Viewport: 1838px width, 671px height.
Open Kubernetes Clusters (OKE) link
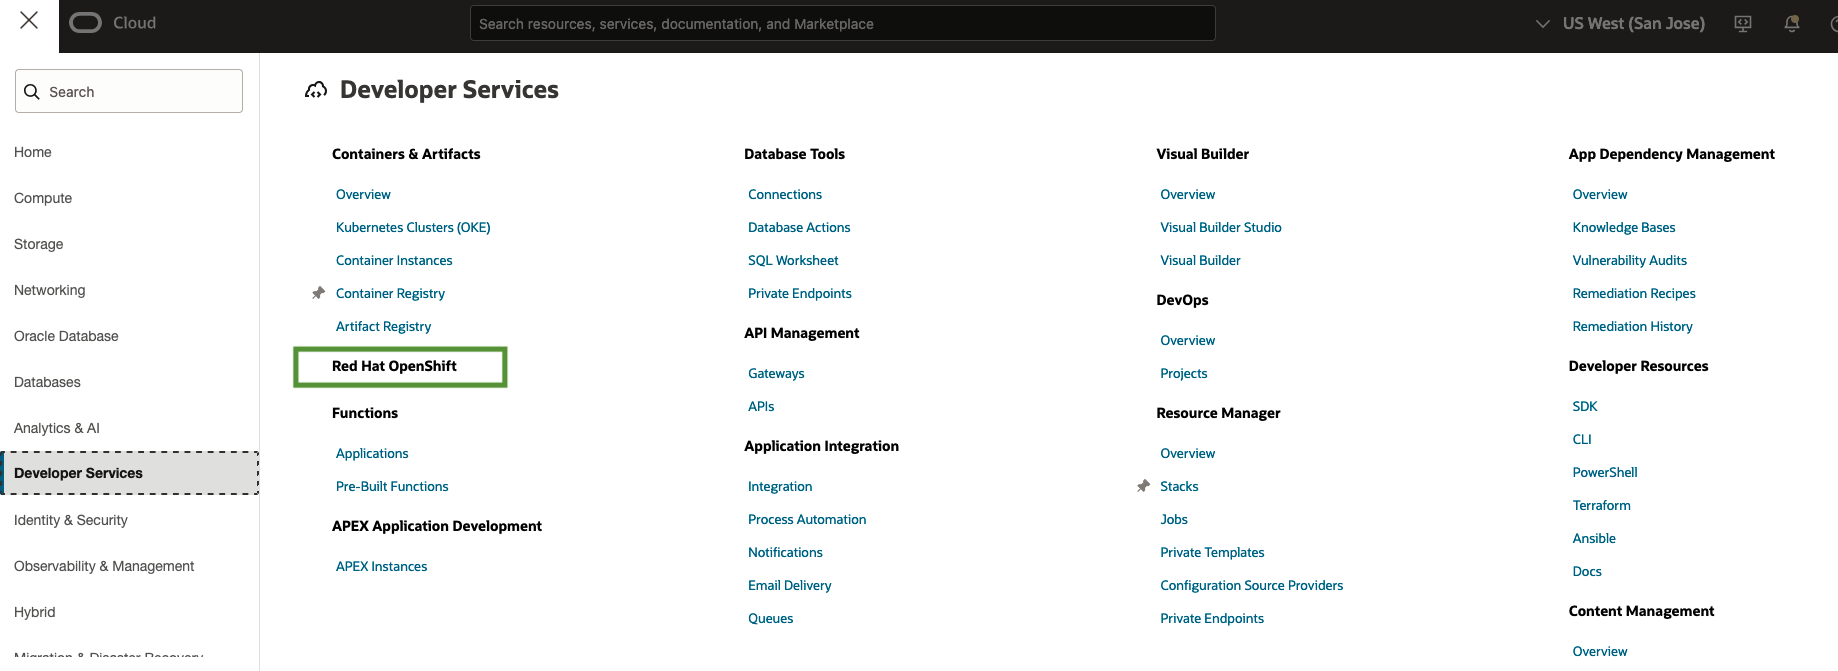pos(413,227)
